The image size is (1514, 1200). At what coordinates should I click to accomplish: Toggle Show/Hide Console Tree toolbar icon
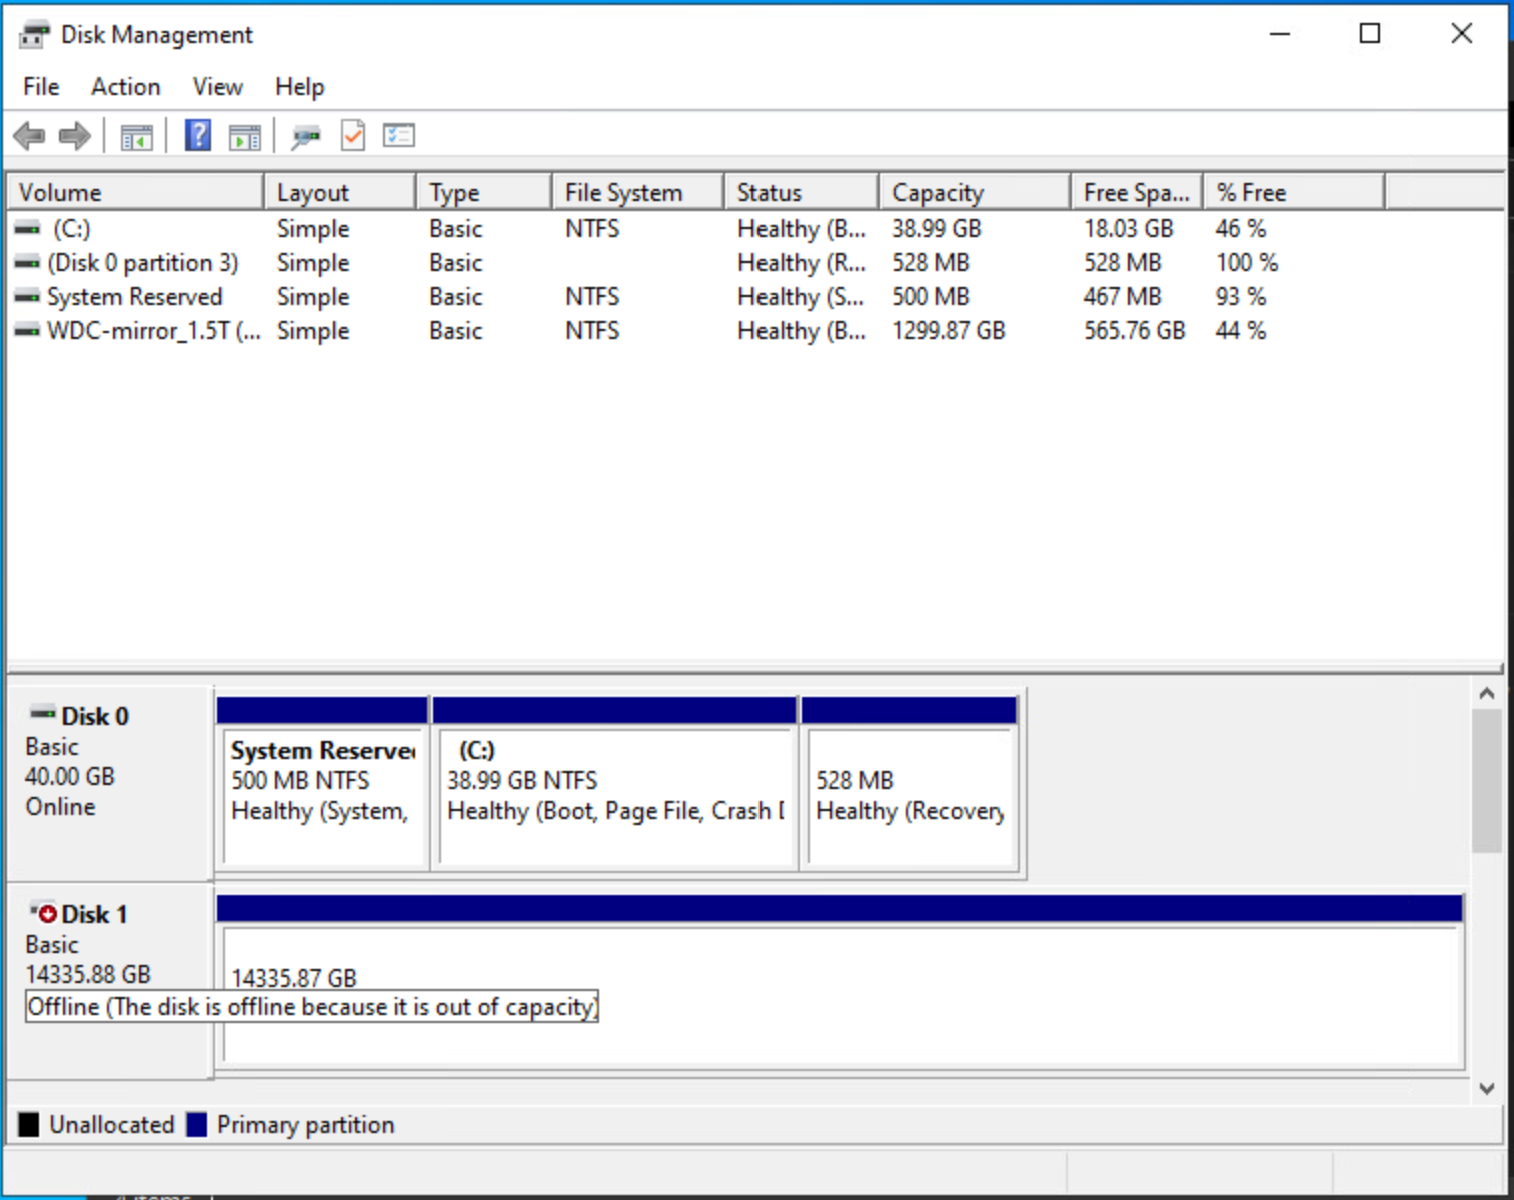tap(136, 136)
